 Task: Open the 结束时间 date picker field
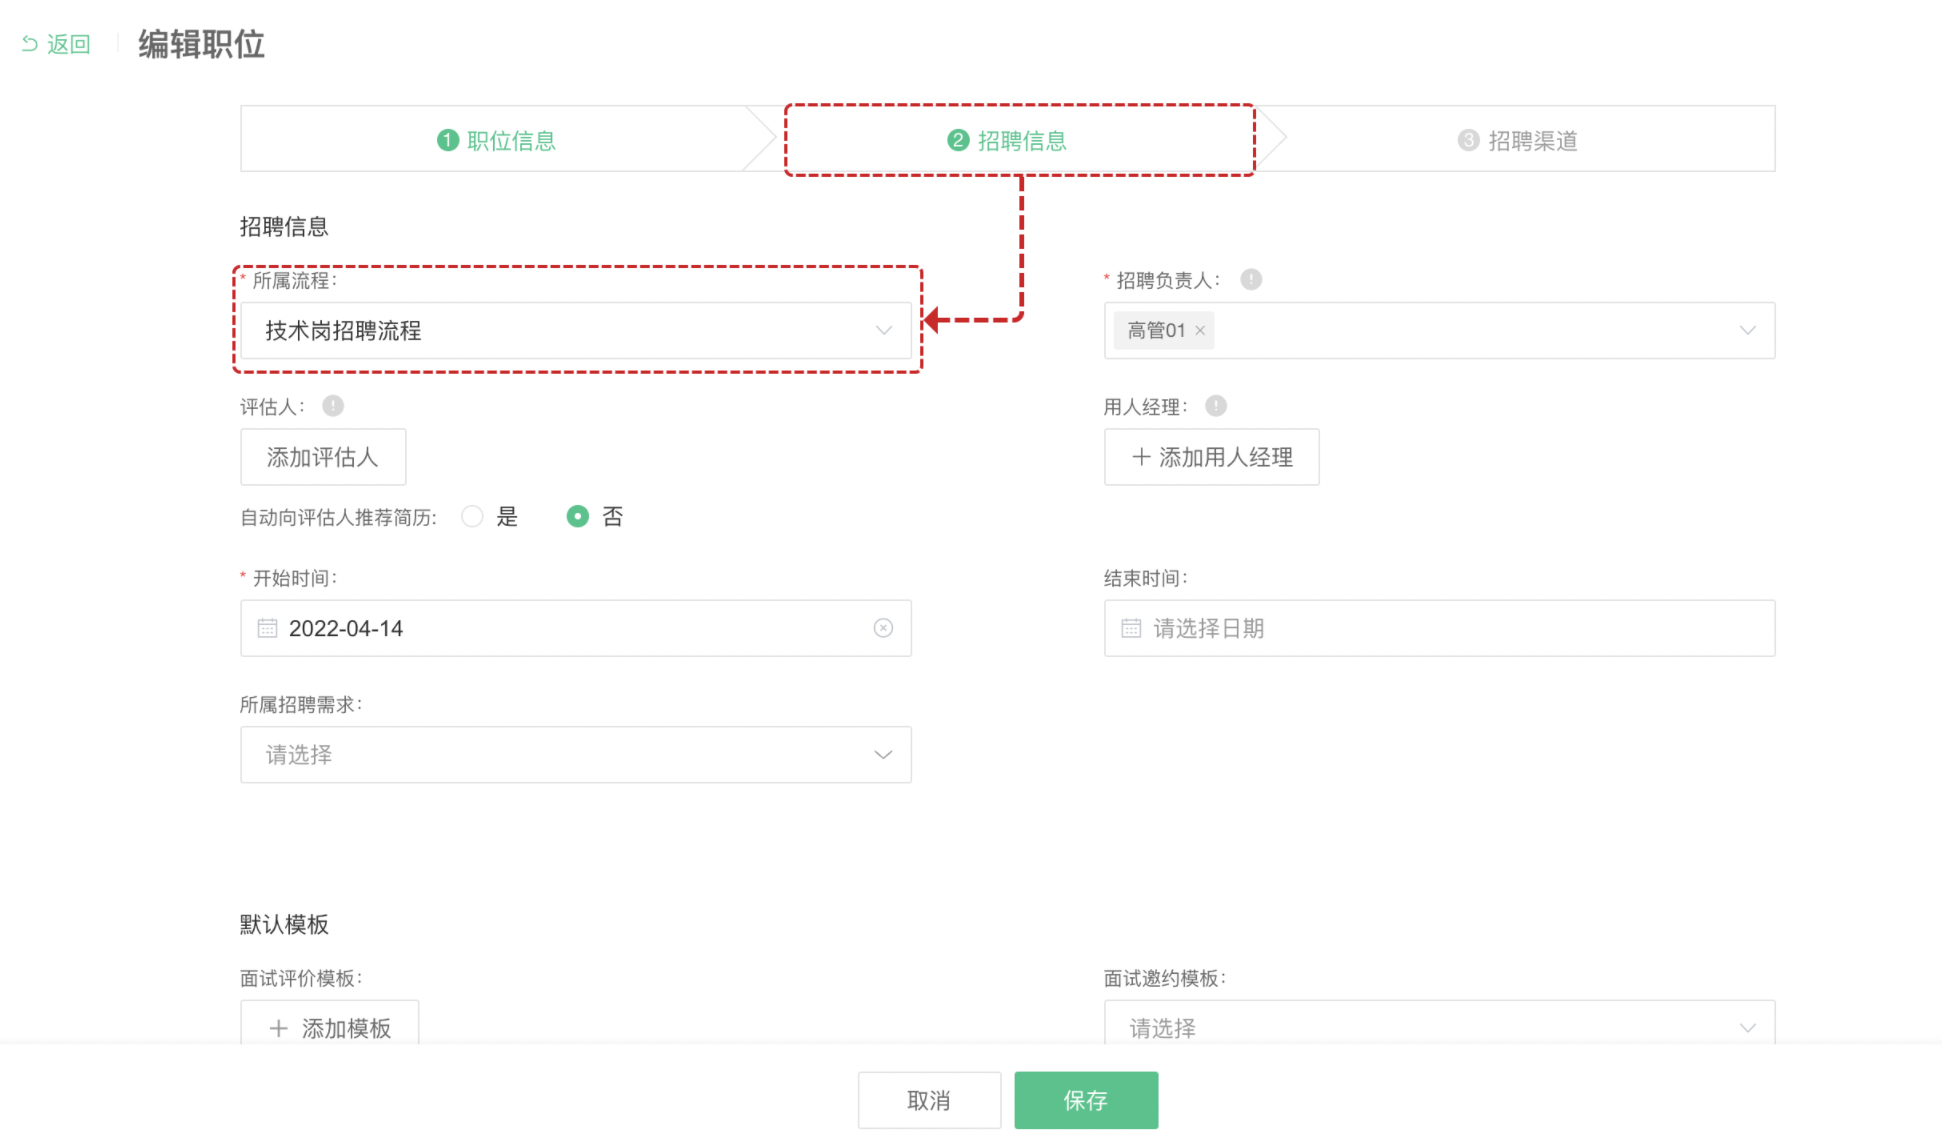pos(1440,628)
